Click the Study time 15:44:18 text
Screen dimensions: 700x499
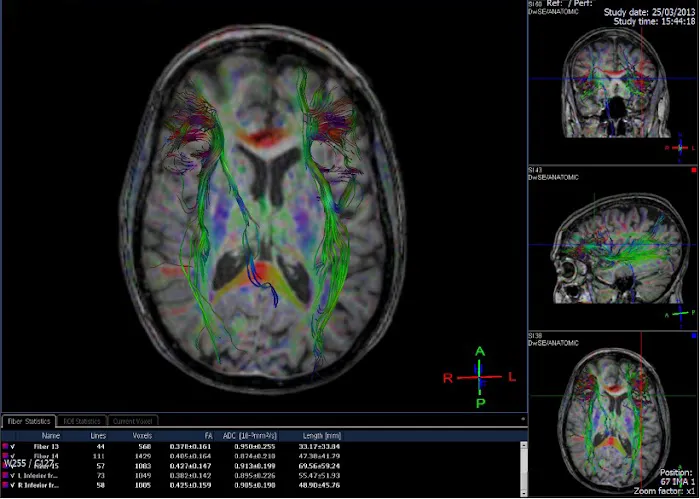pos(654,21)
